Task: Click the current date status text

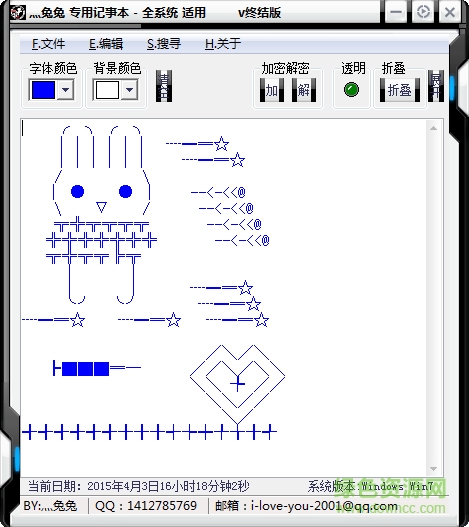Action: coord(139,486)
